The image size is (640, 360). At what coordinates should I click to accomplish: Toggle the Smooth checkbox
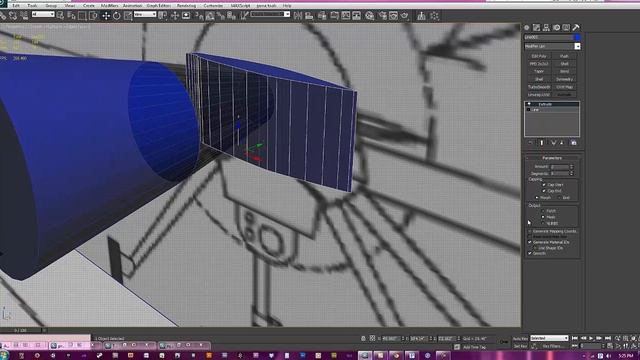point(530,253)
